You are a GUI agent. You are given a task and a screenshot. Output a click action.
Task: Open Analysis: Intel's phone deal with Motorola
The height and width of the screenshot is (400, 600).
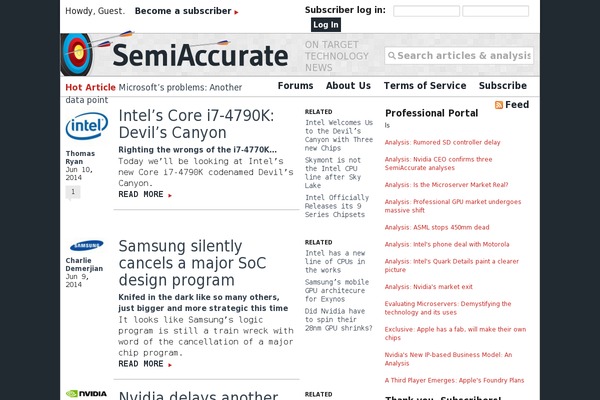pos(447,244)
